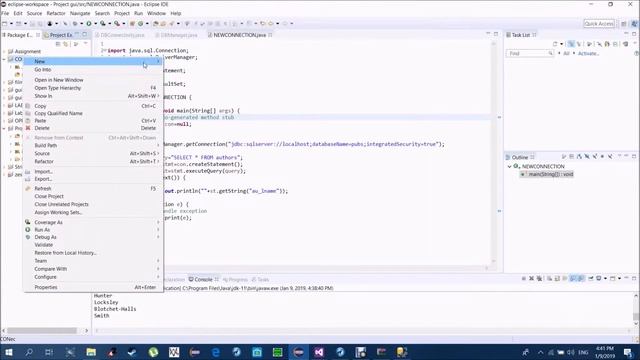The width and height of the screenshot is (640, 360).
Task: Open Microsoft Edge from the taskbar
Action: [216, 352]
